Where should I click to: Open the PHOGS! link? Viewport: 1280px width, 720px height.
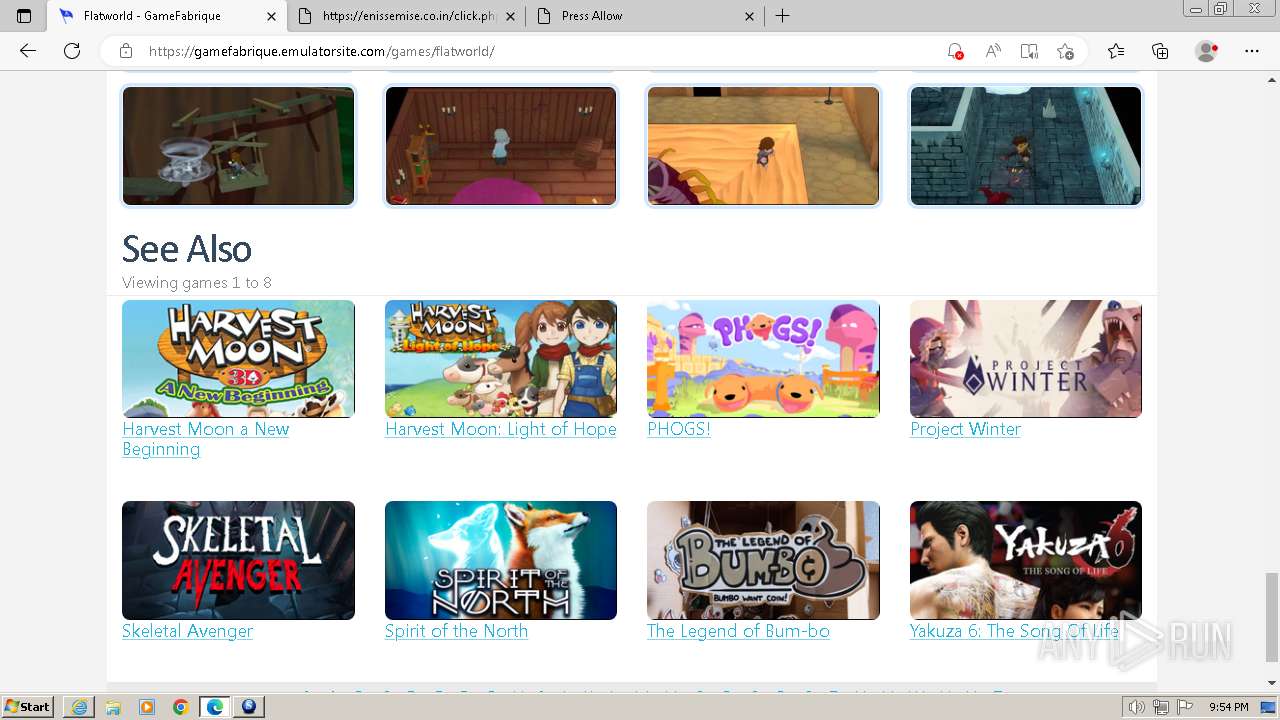coord(679,429)
